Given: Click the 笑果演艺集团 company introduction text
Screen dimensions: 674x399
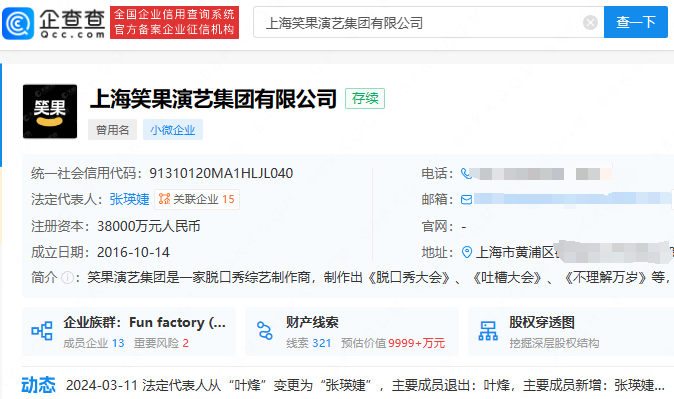Looking at the screenshot, I should pos(378,277).
